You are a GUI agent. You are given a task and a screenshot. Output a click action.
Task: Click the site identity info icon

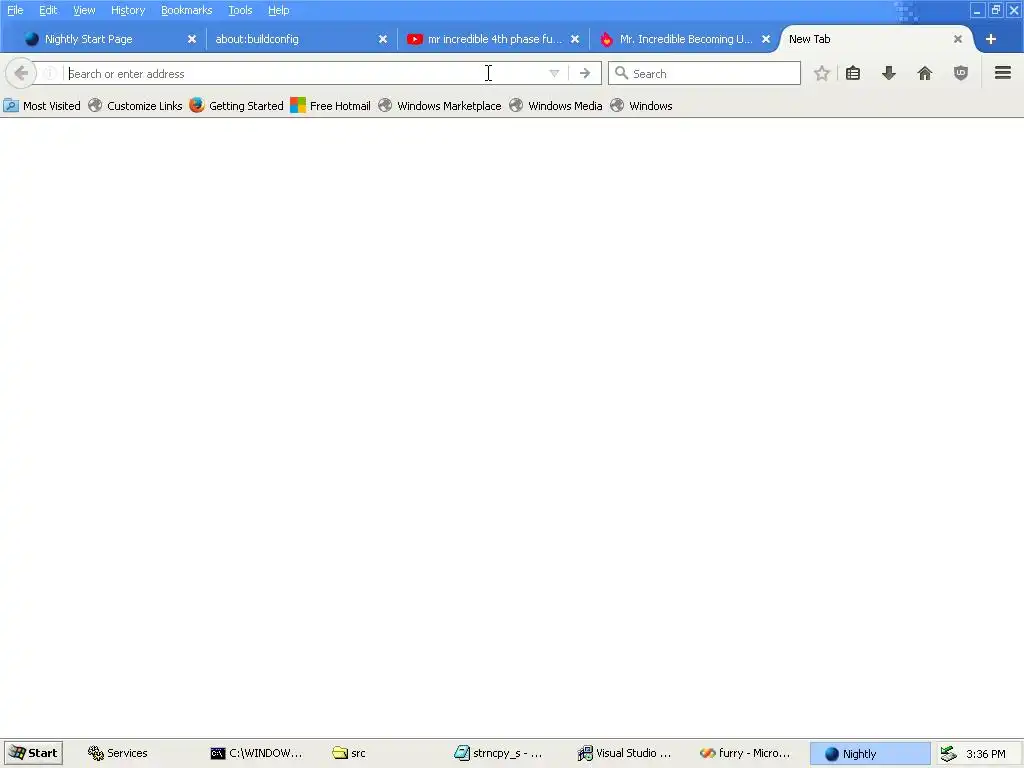(x=50, y=73)
